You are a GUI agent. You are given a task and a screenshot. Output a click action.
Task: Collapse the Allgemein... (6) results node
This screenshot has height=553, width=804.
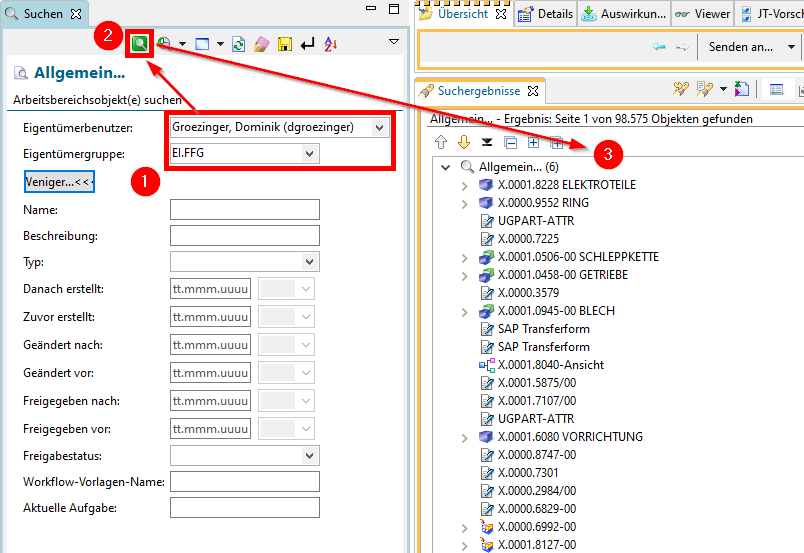(446, 167)
